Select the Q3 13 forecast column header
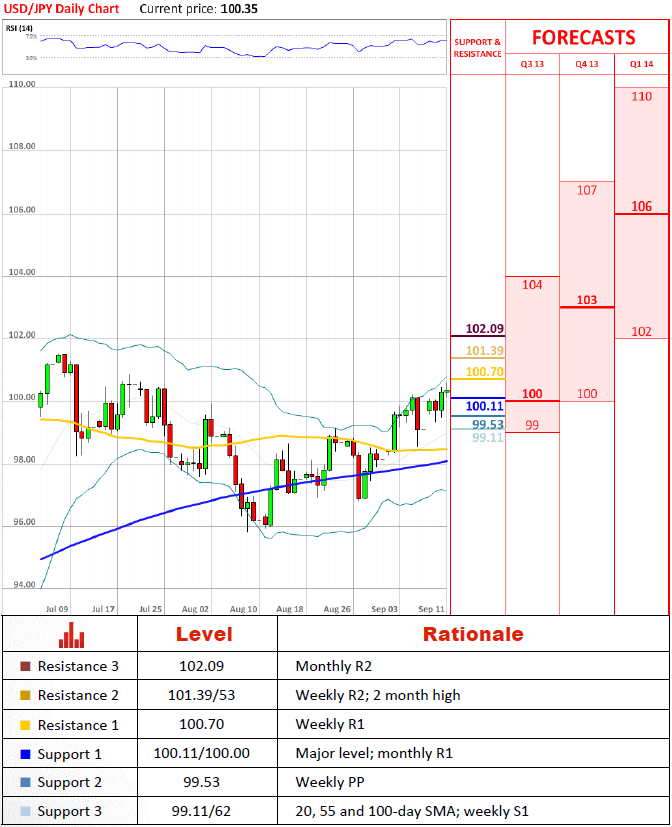 532,64
